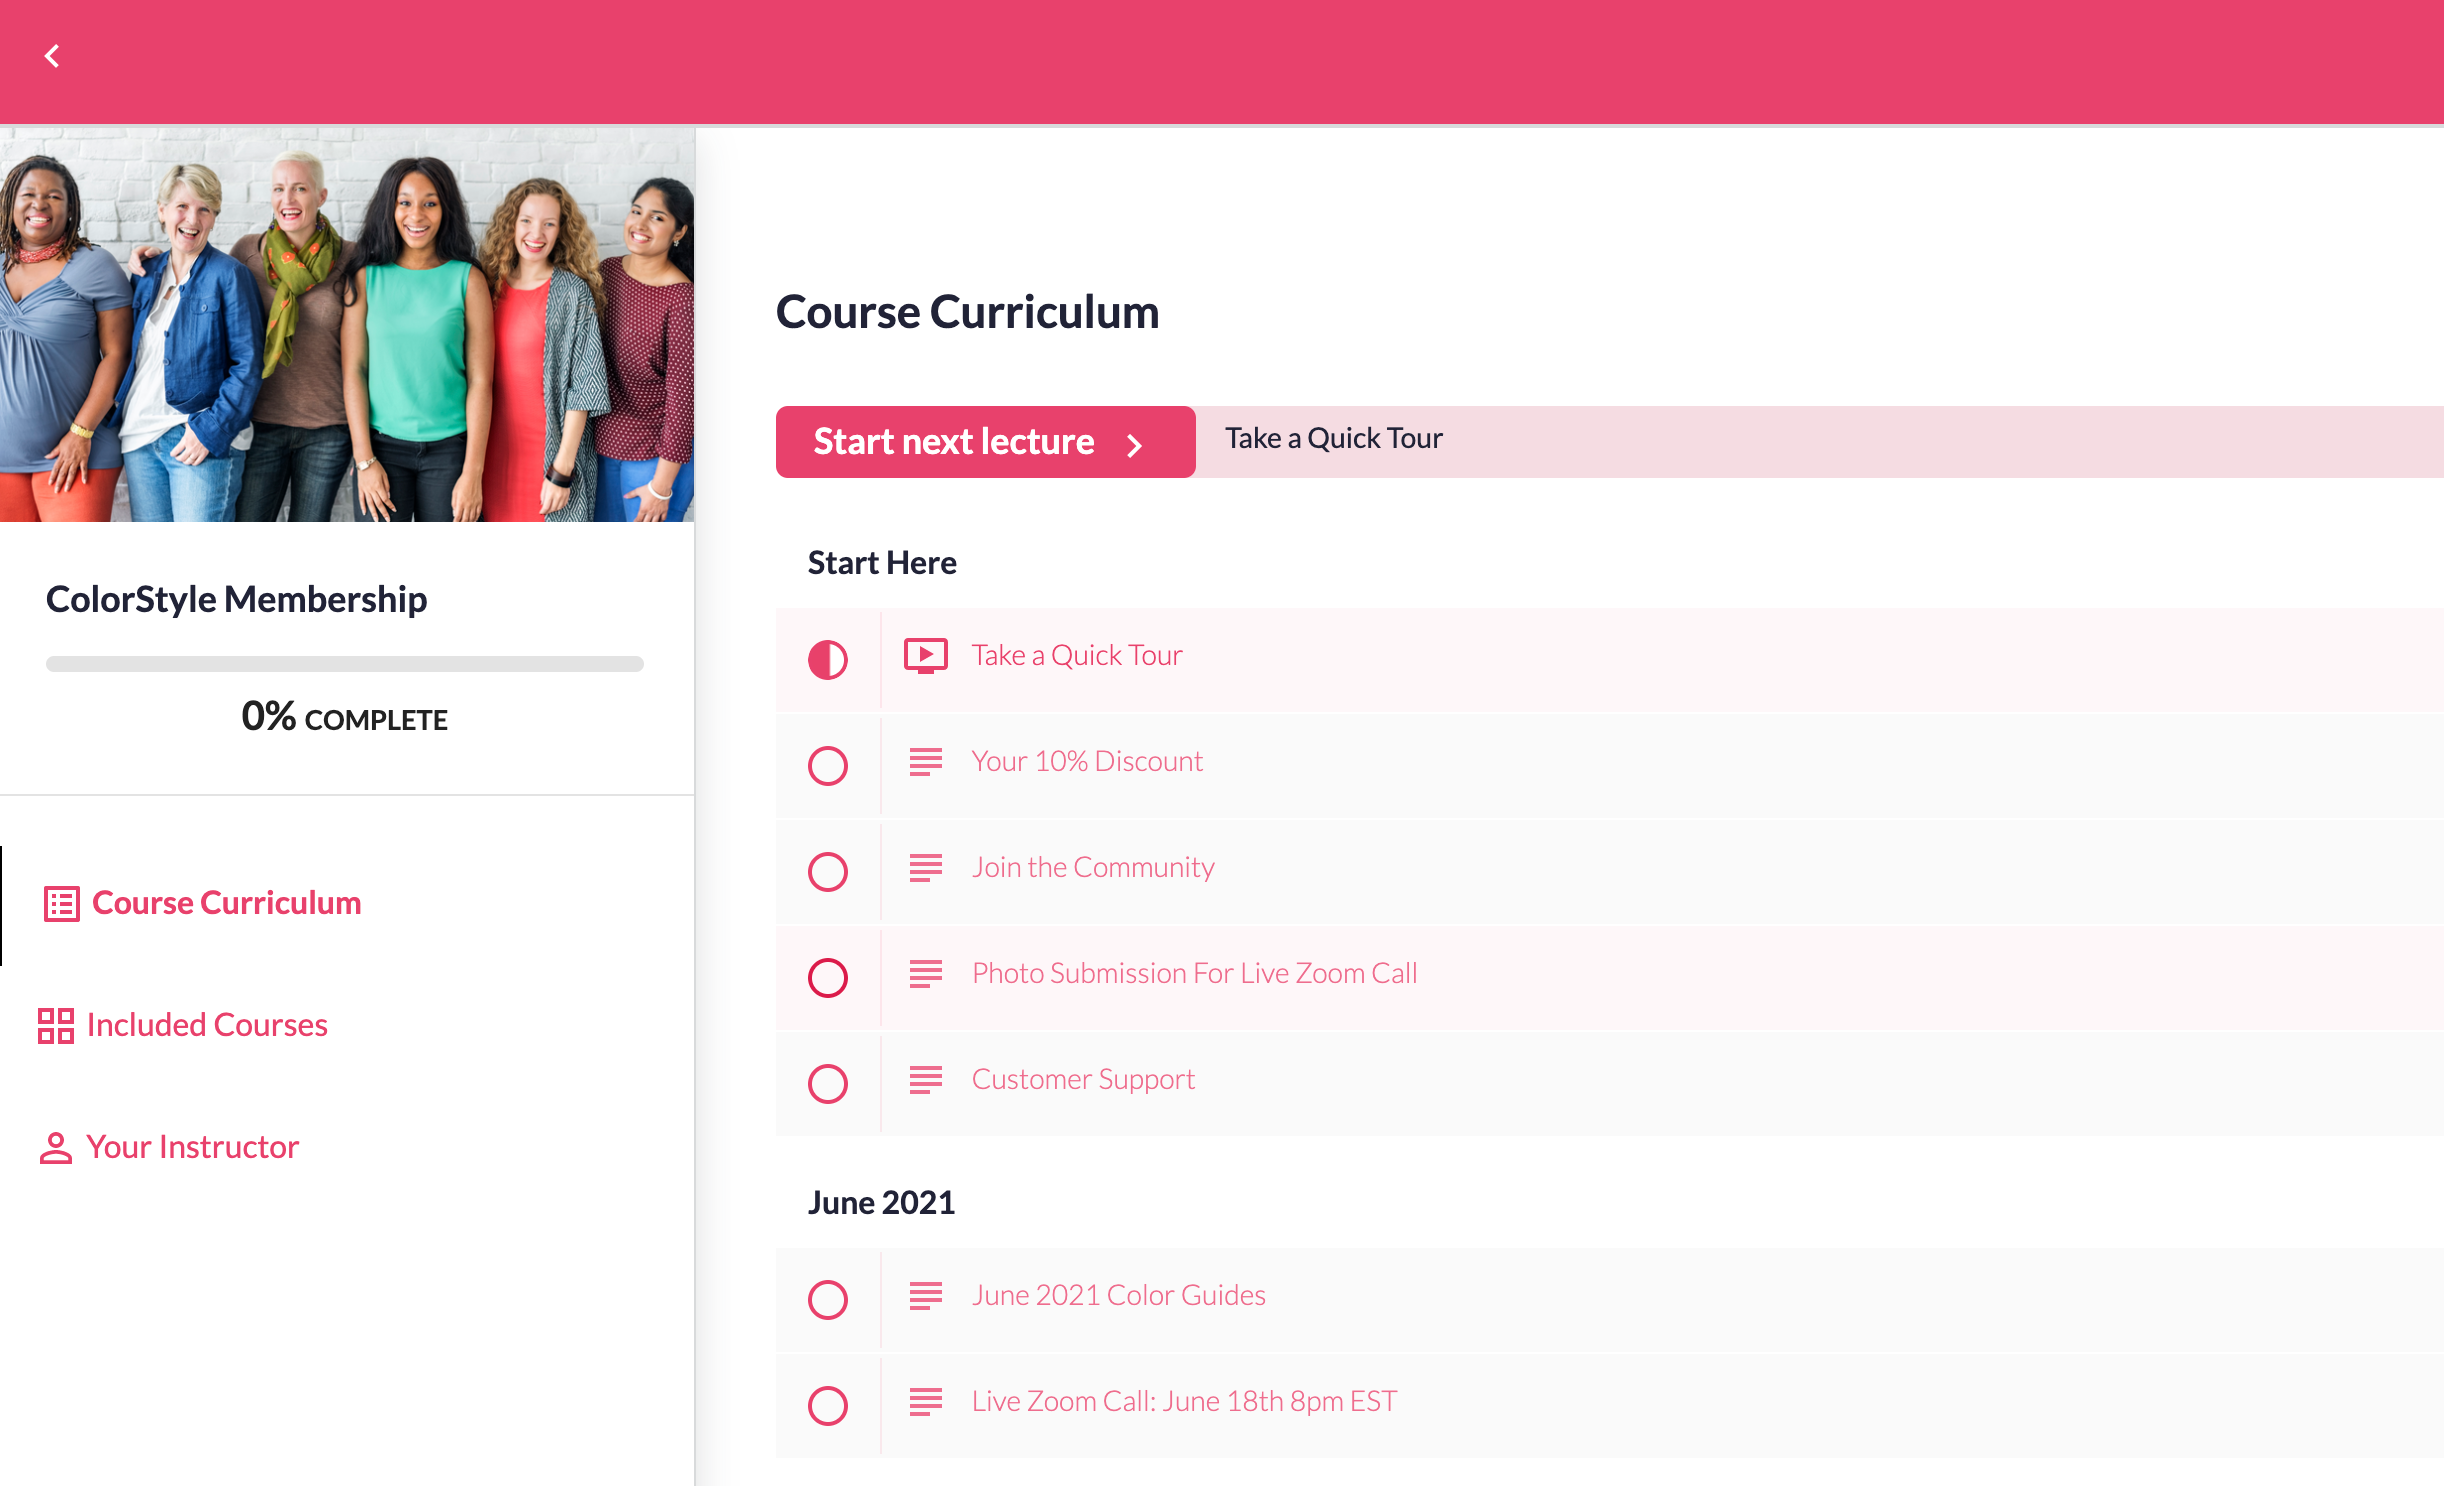
Task: Mark Join the Community as complete
Action: coord(828,872)
